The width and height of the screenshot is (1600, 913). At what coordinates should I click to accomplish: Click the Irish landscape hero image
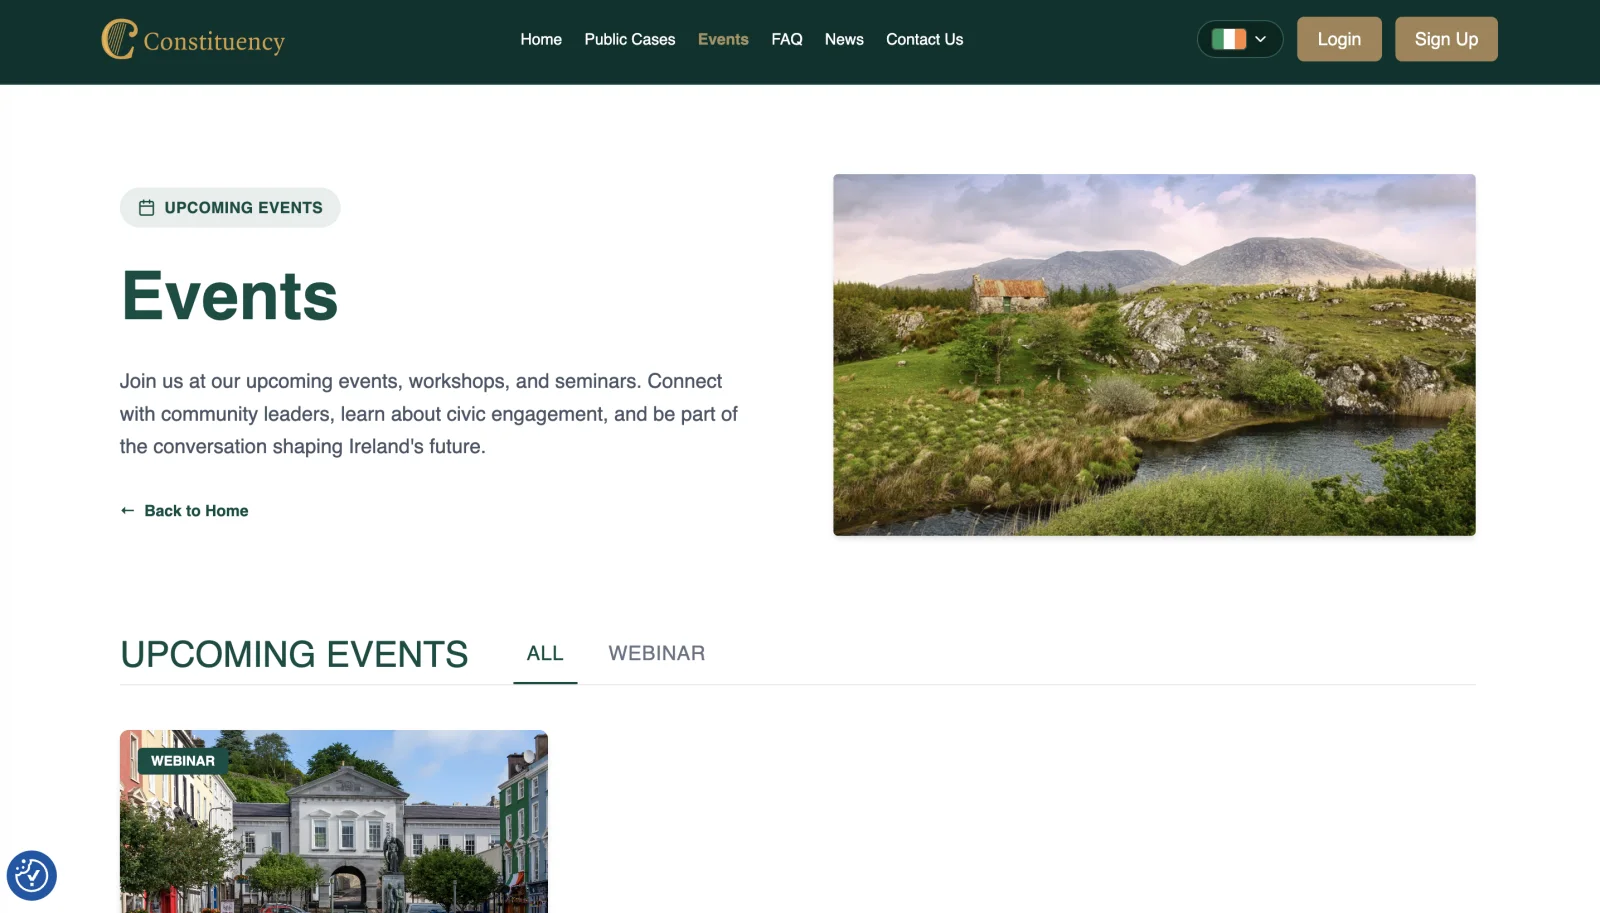pos(1154,355)
